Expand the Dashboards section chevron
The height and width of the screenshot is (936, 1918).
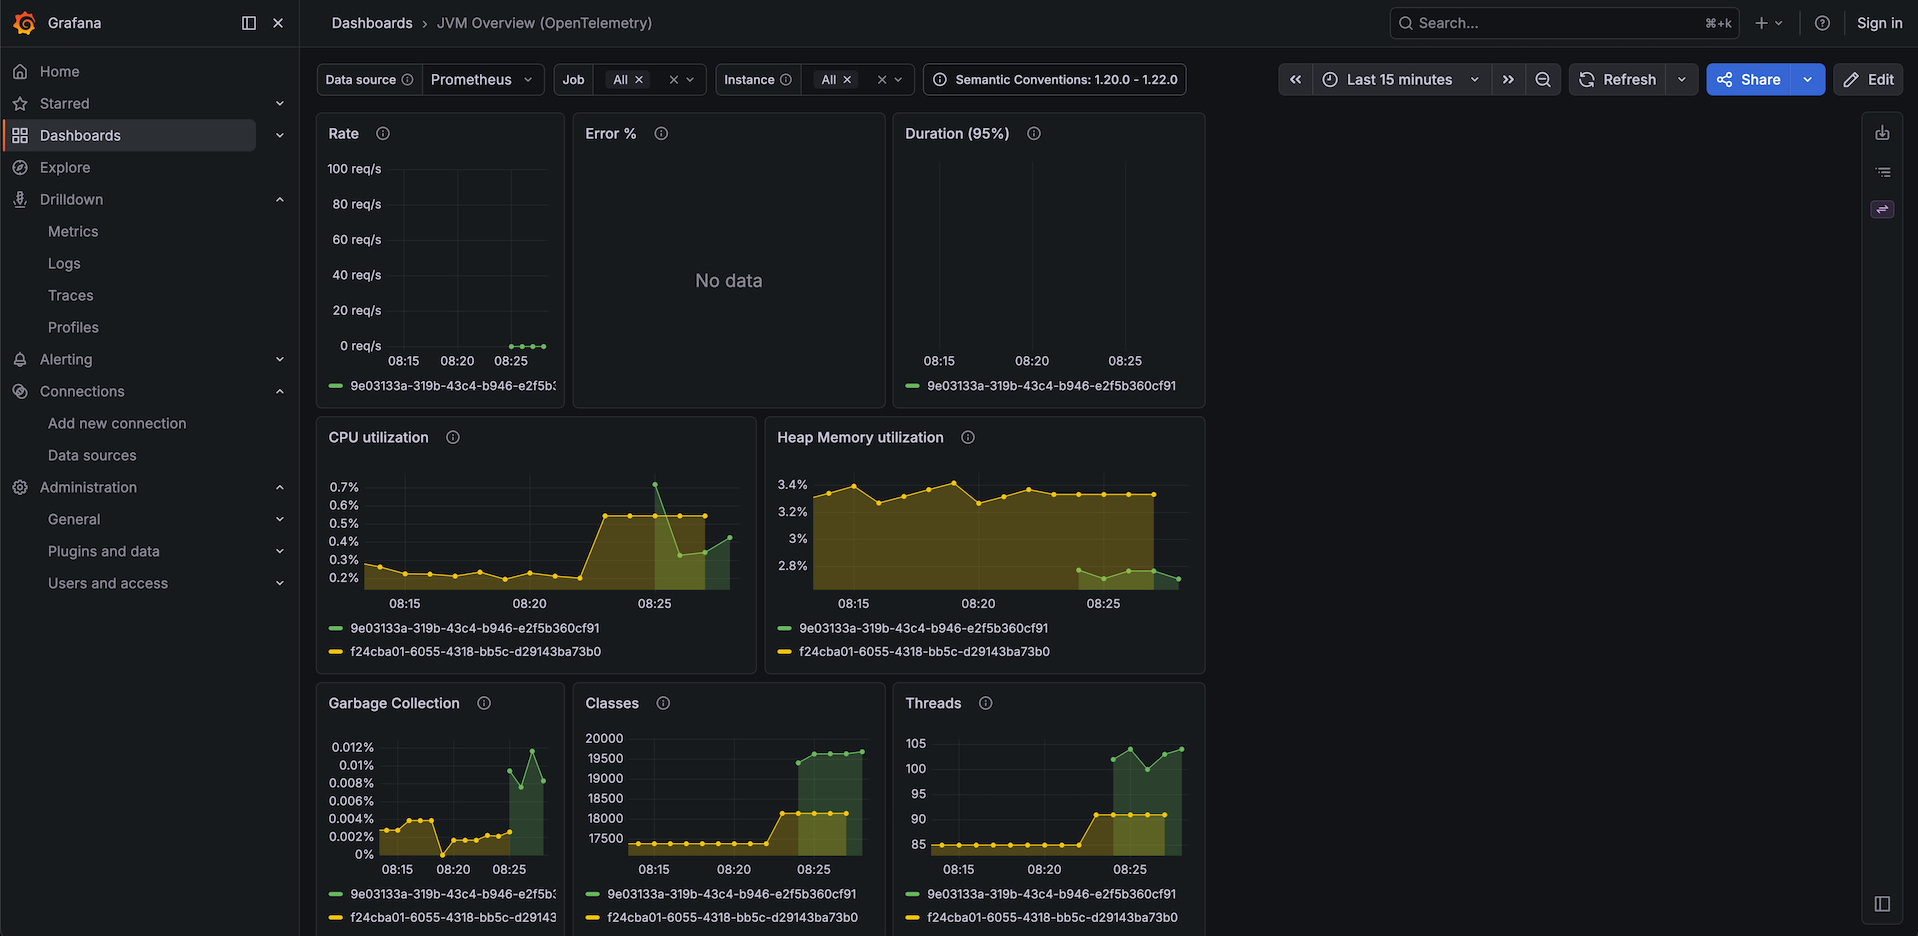pos(280,135)
